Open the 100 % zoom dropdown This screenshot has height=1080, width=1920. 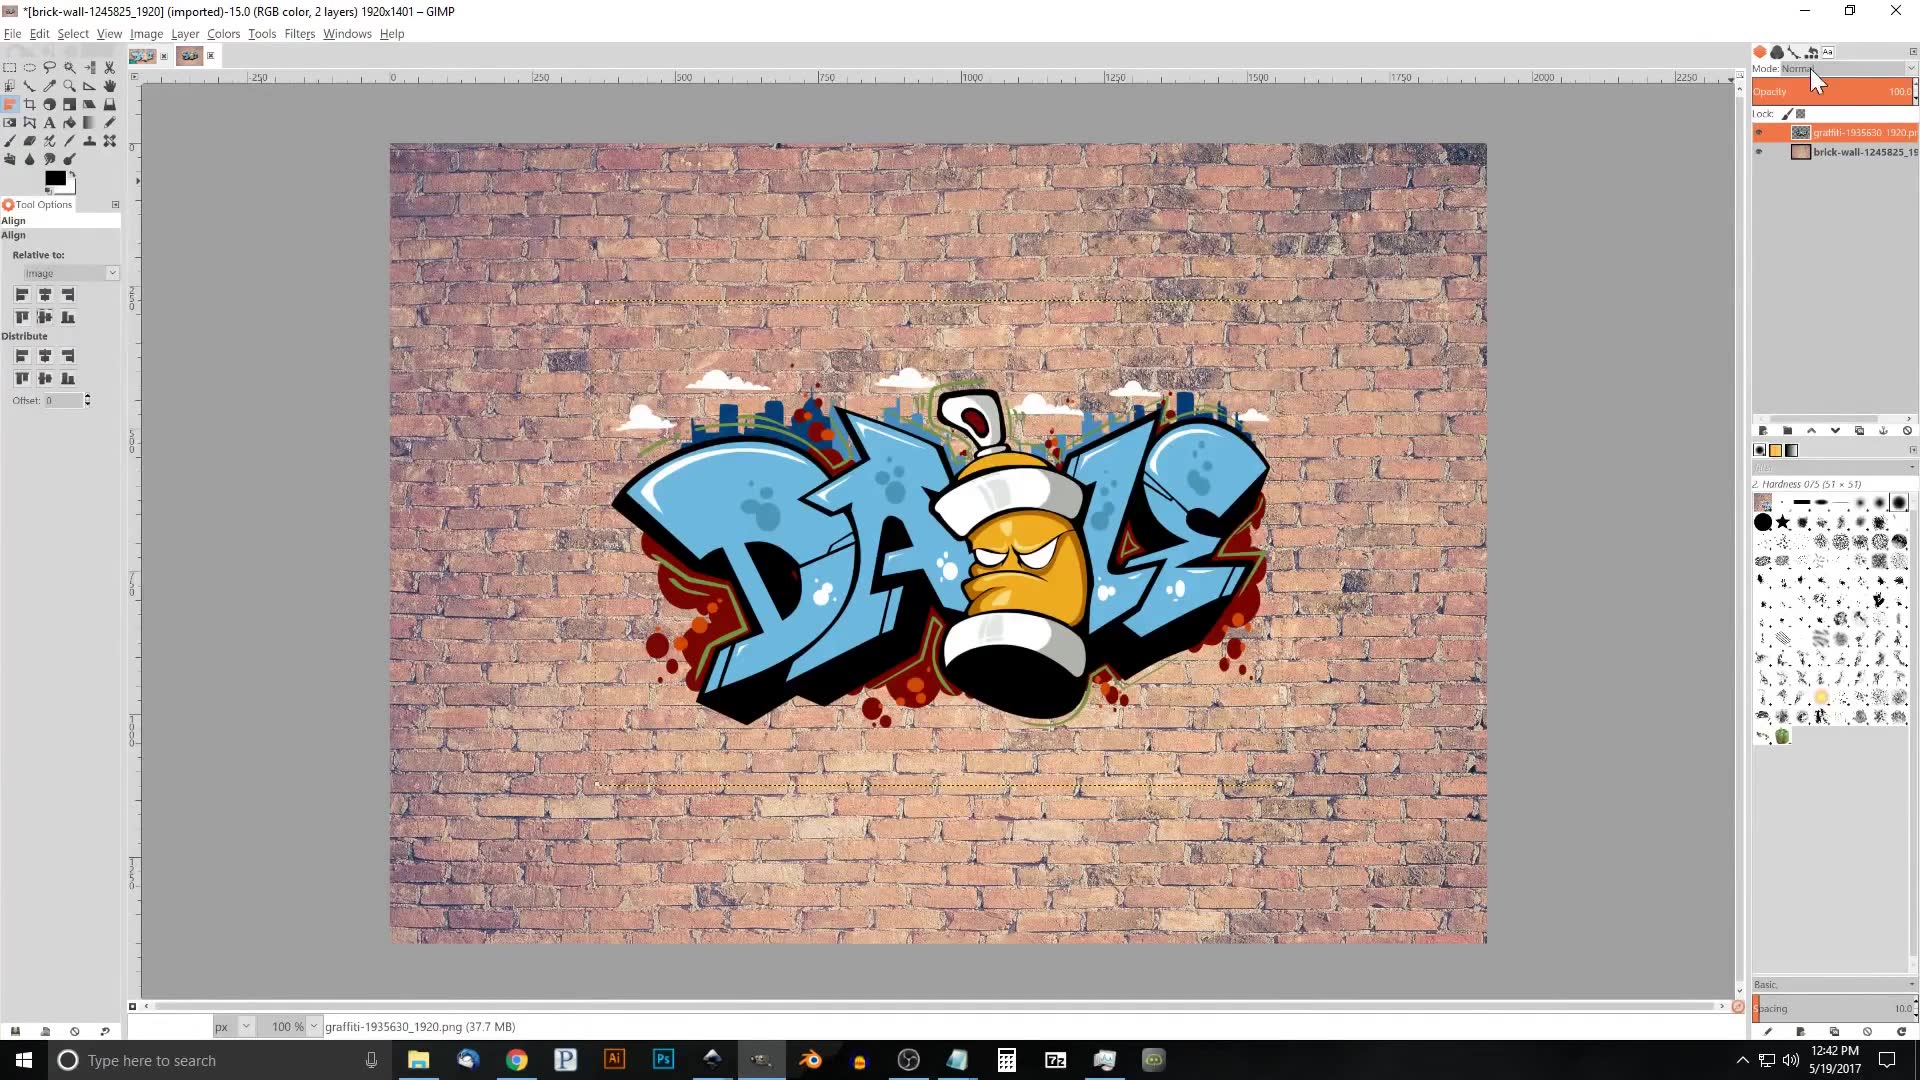click(290, 1026)
